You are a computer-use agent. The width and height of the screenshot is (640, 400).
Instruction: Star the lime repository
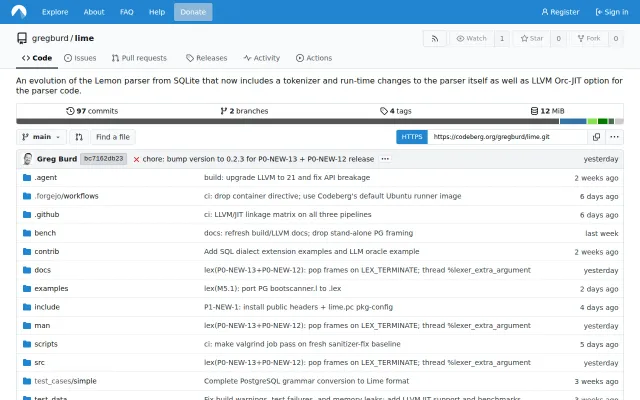tap(532, 38)
